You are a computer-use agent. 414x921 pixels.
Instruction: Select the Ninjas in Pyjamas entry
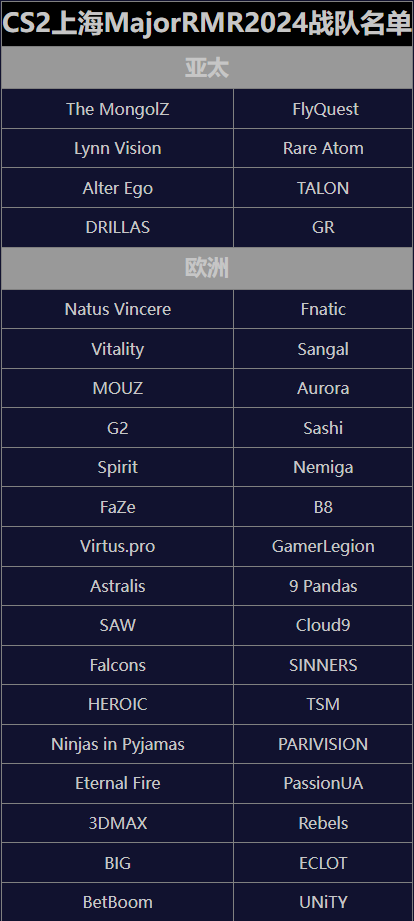coord(117,744)
